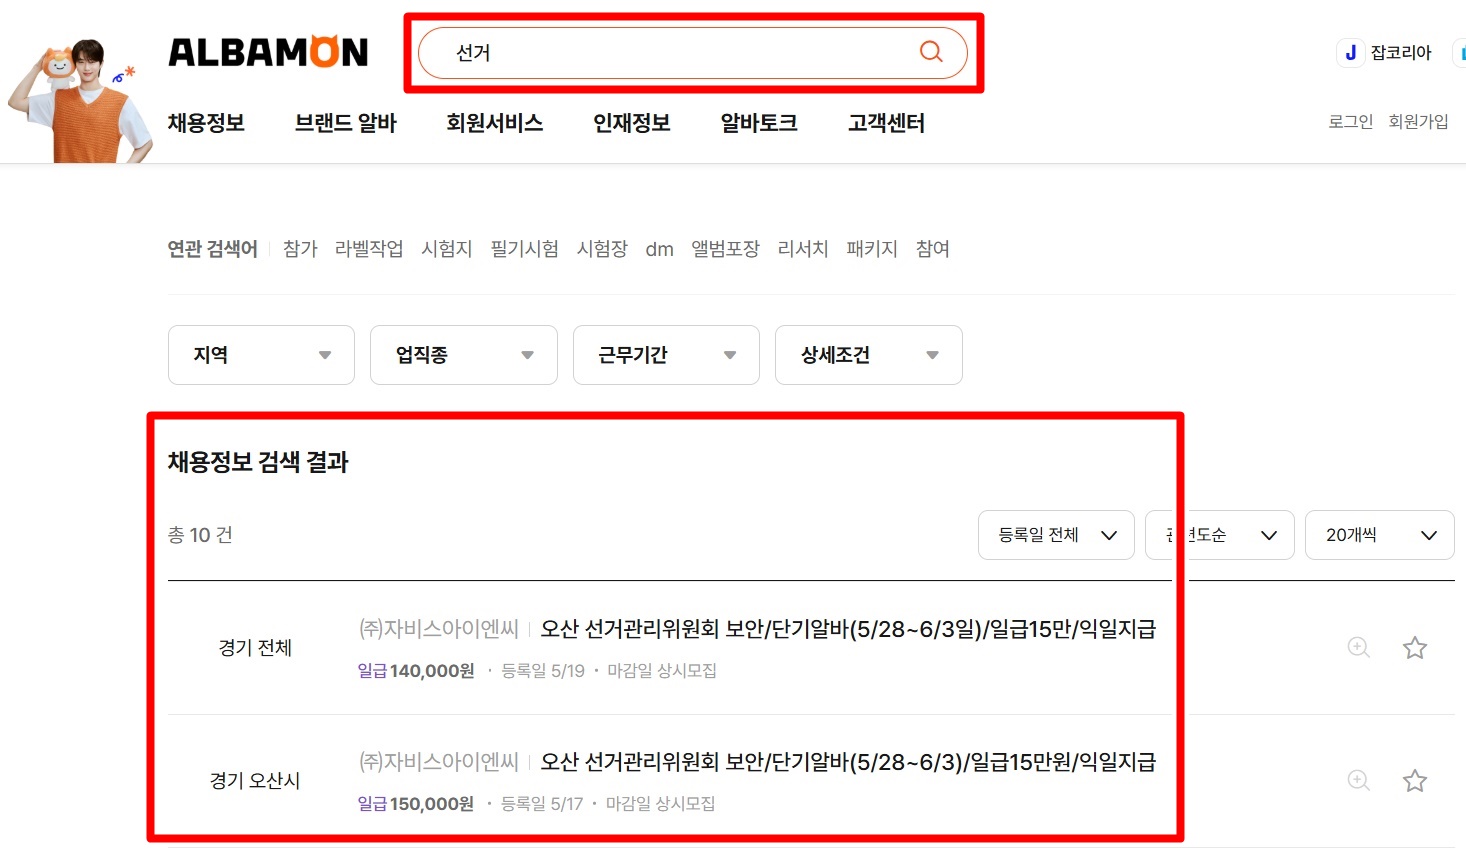Expand the 근무기간 filter dropdown
This screenshot has width=1466, height=848.
point(666,355)
